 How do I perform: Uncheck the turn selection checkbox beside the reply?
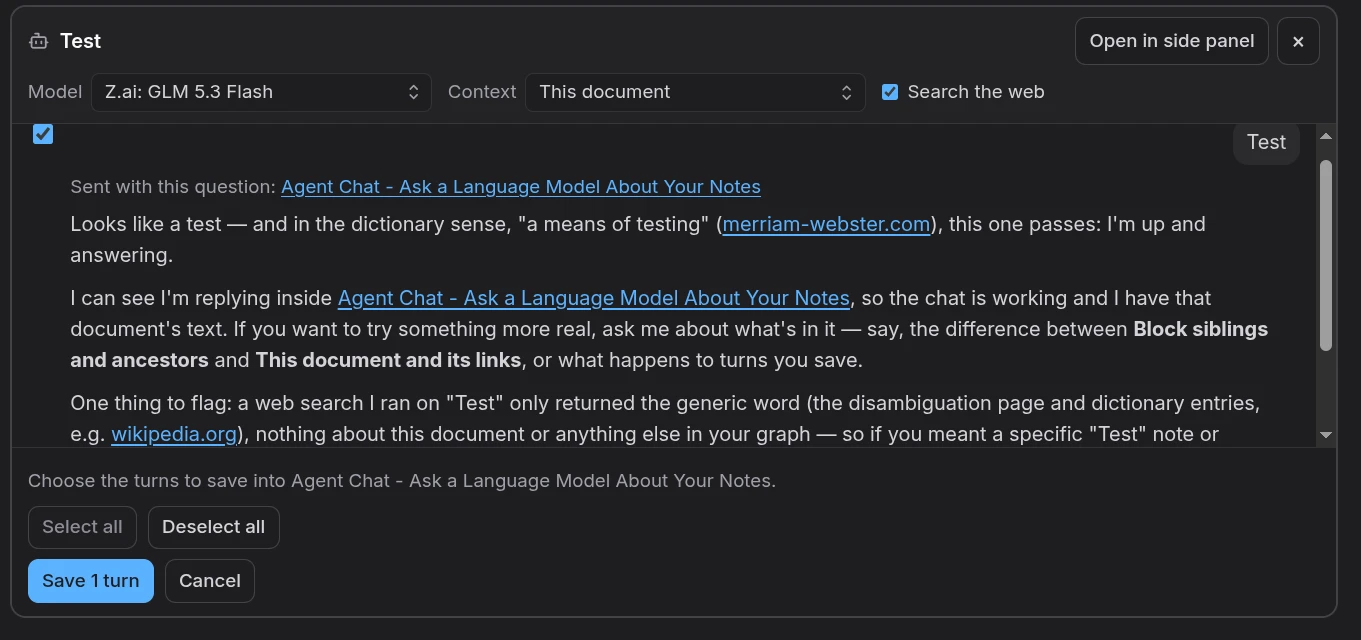tap(43, 134)
